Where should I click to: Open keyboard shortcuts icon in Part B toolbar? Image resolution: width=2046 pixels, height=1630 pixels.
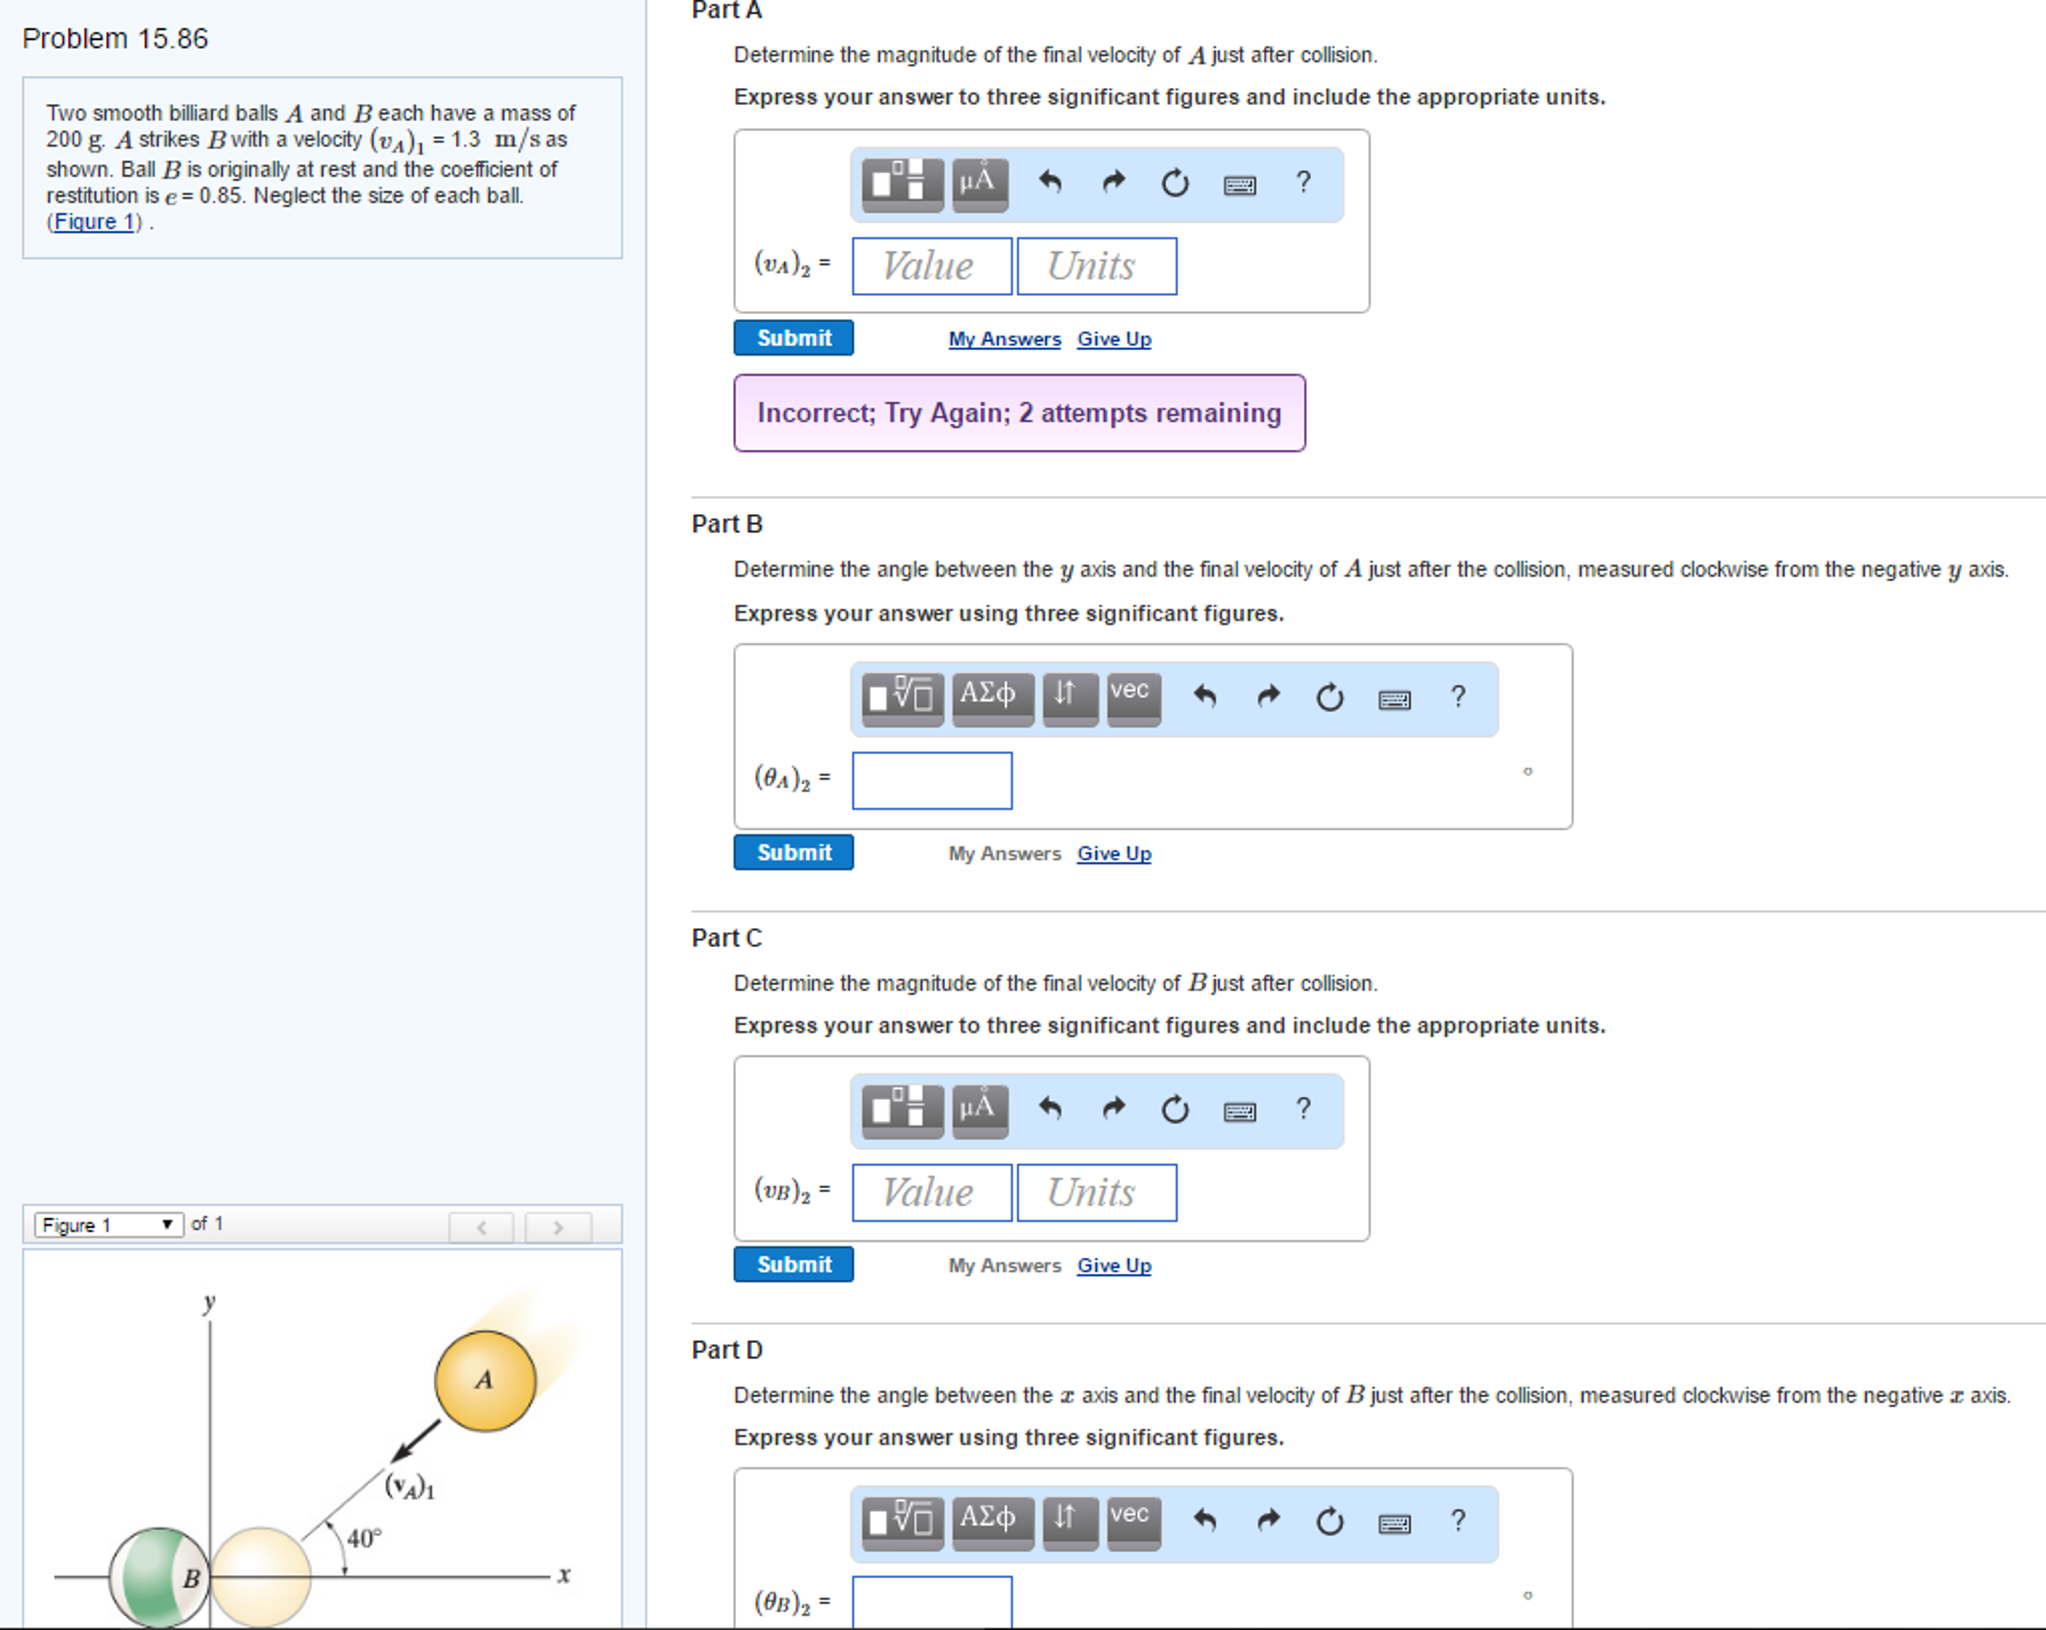click(1394, 699)
